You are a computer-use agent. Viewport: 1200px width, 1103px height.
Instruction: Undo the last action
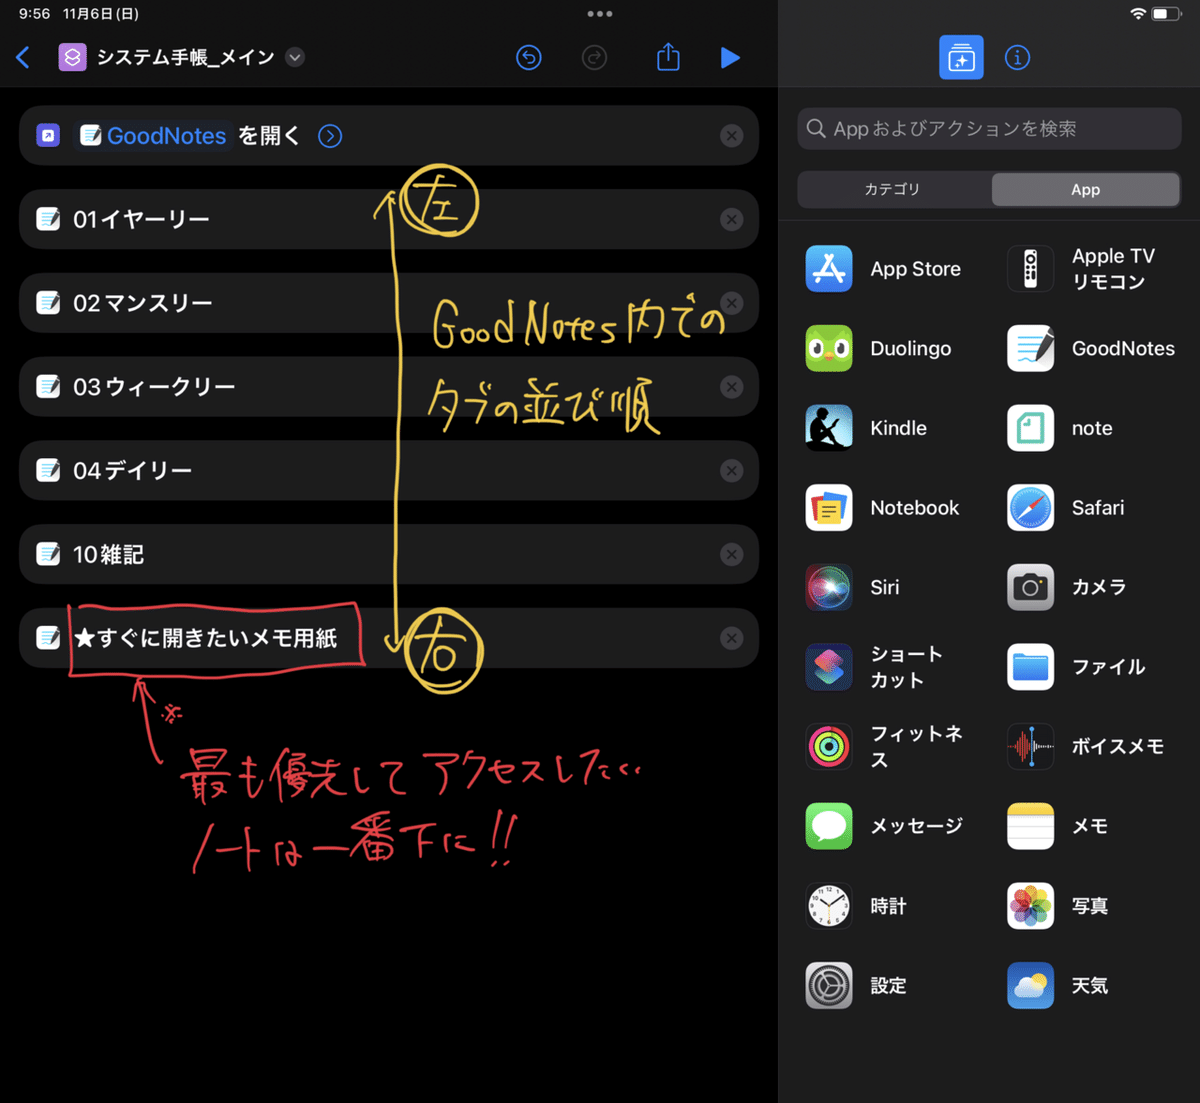(x=529, y=58)
